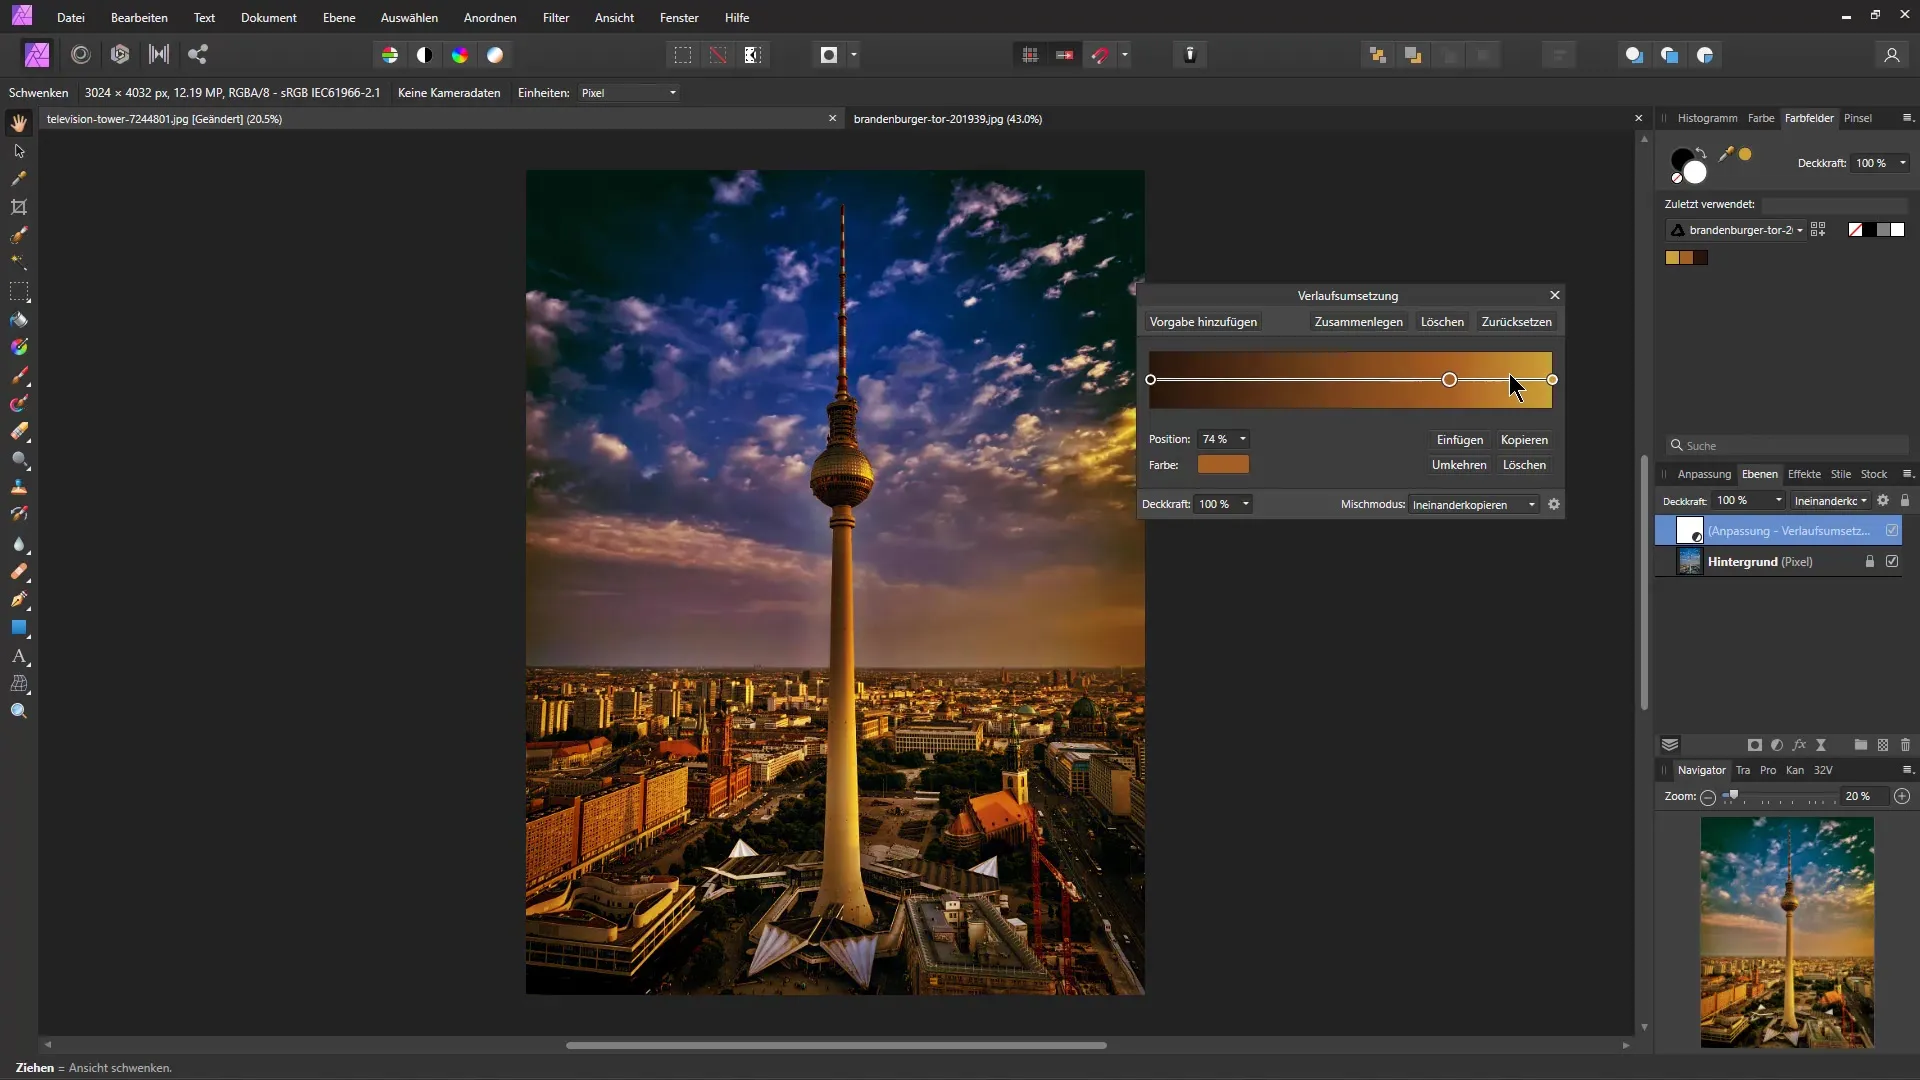The height and width of the screenshot is (1080, 1920).
Task: Select the Eraser brush tool
Action: [x=19, y=432]
